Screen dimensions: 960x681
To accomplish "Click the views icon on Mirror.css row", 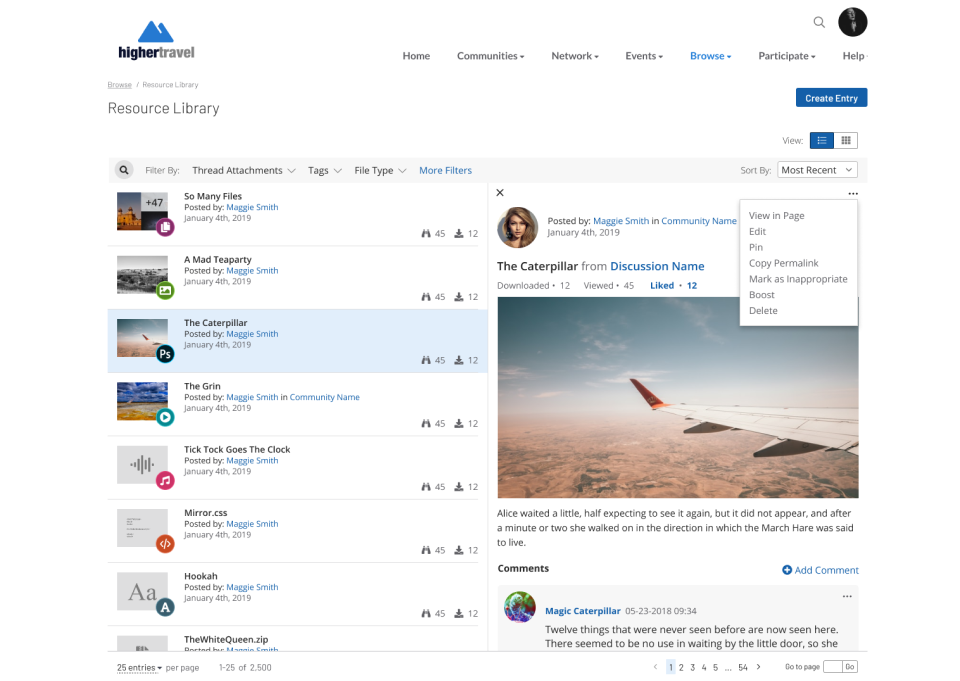I will 426,550.
